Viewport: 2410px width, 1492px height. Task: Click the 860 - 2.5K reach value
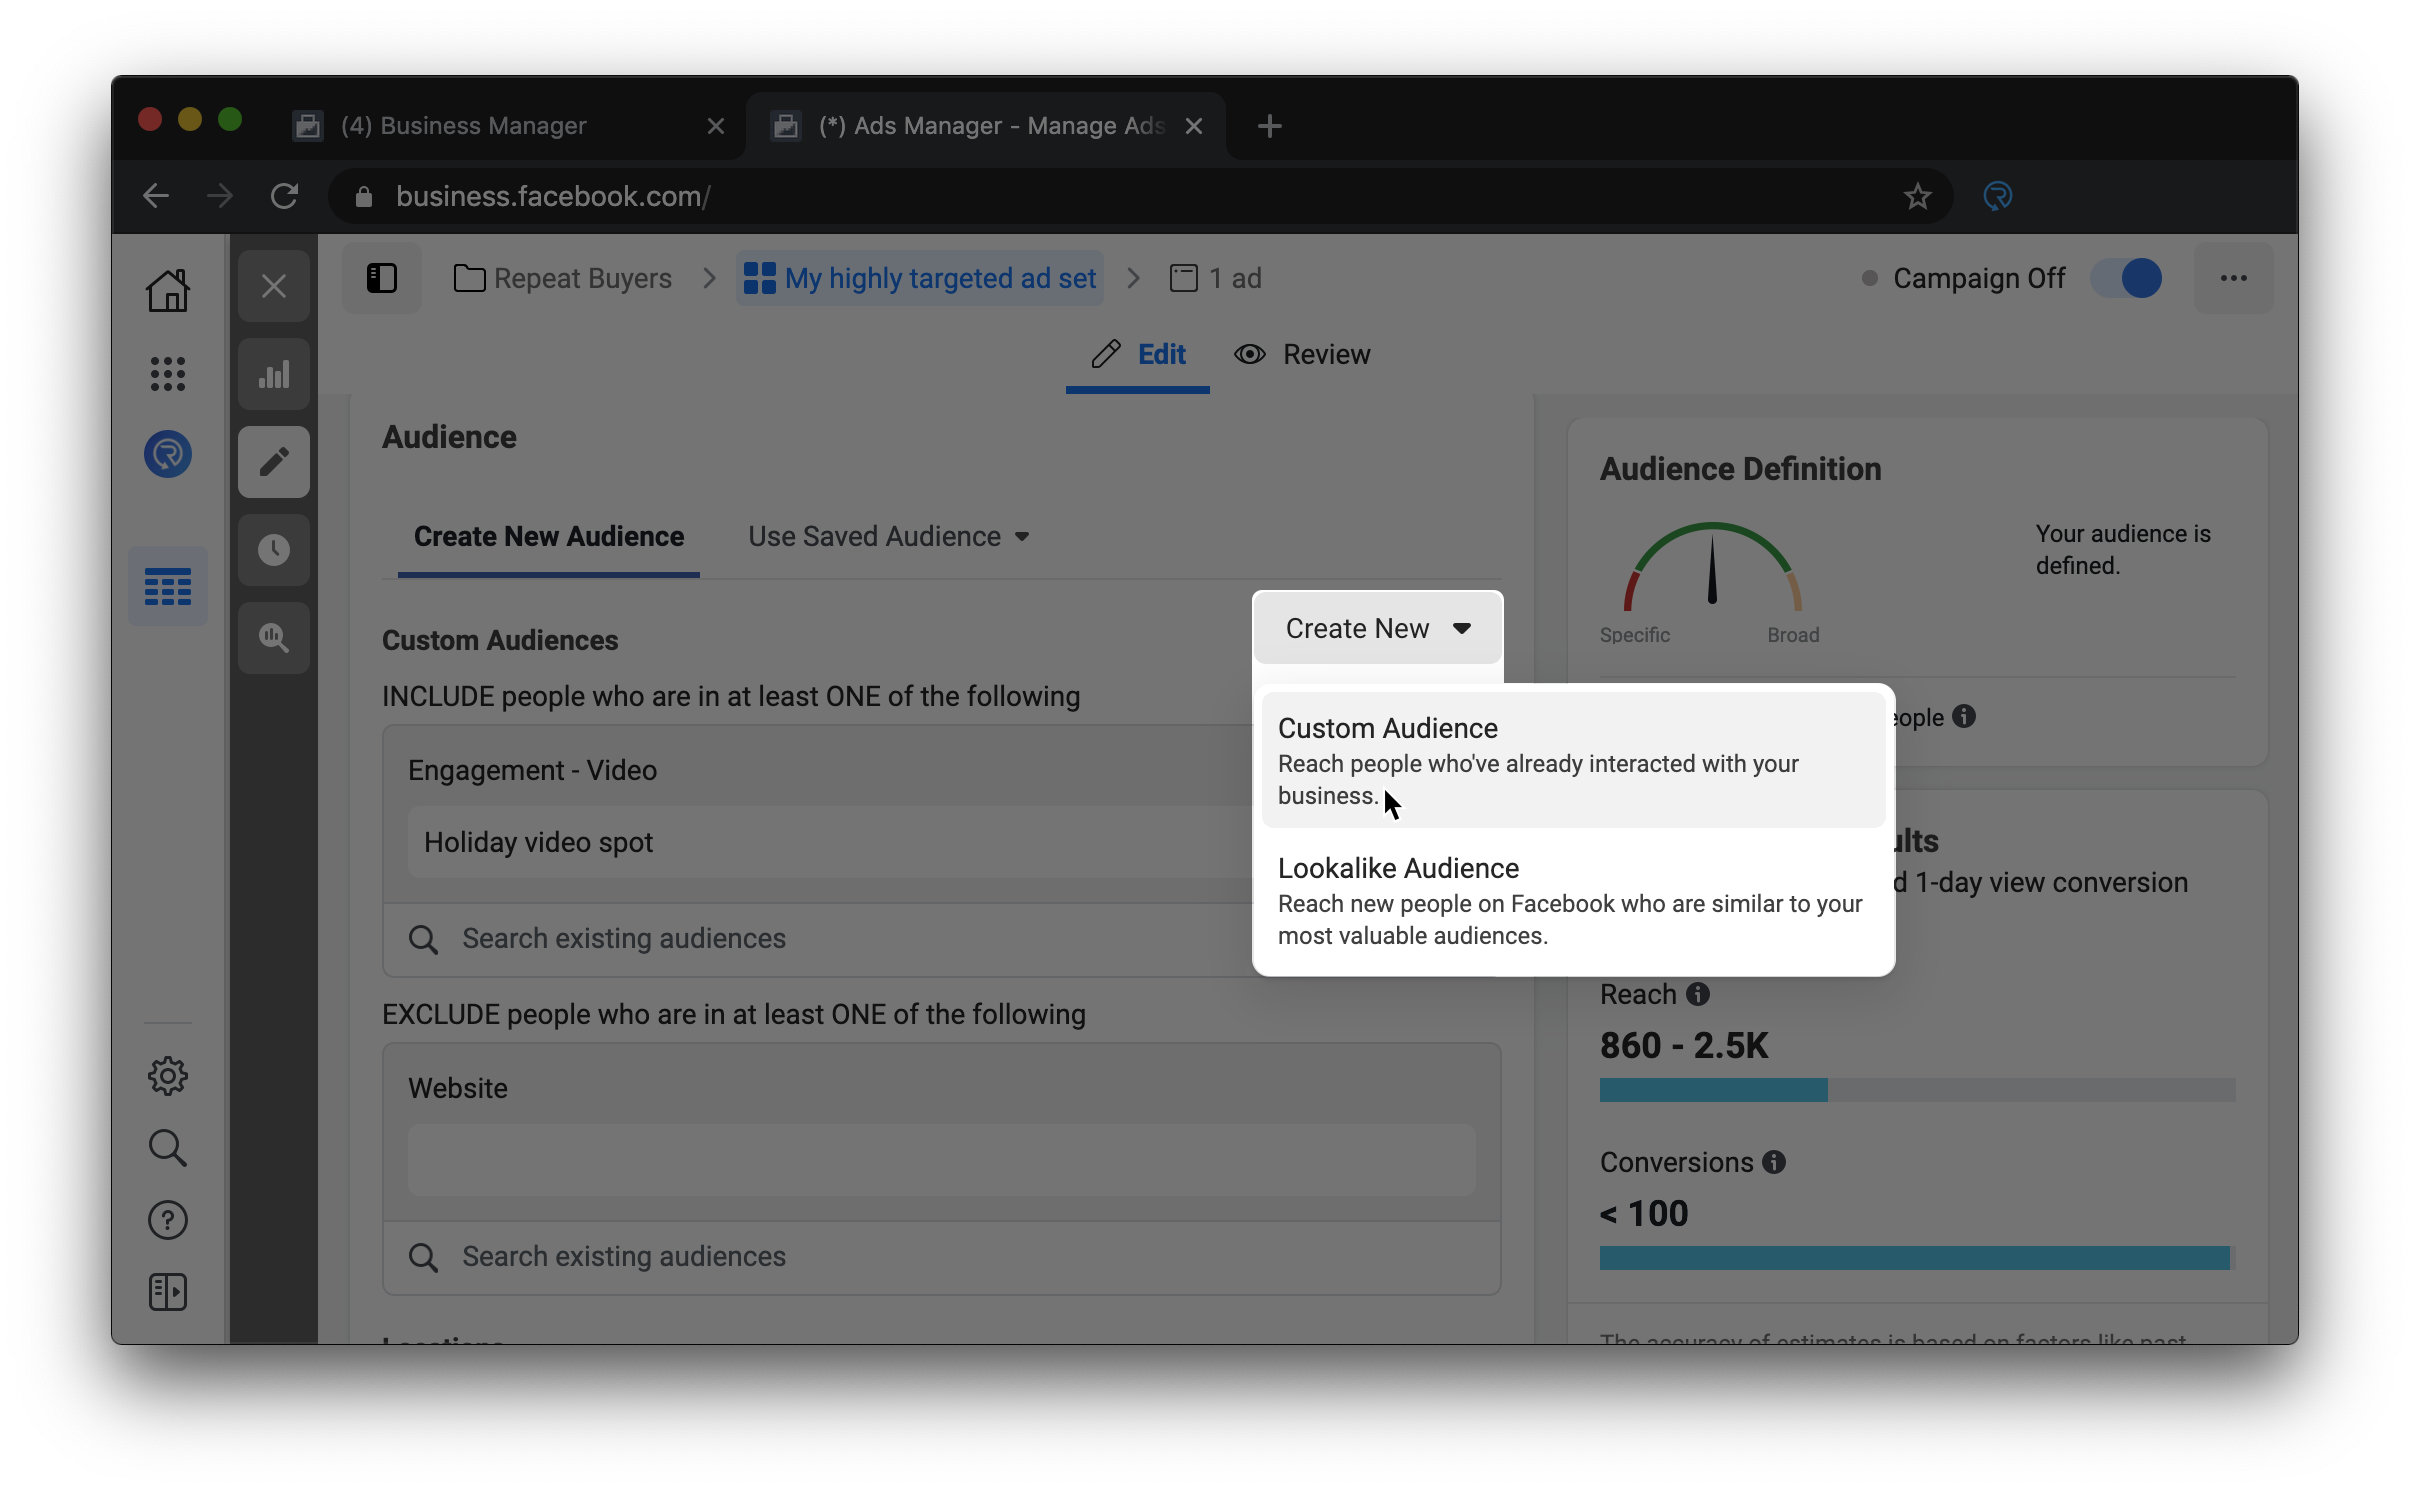1684,1045
